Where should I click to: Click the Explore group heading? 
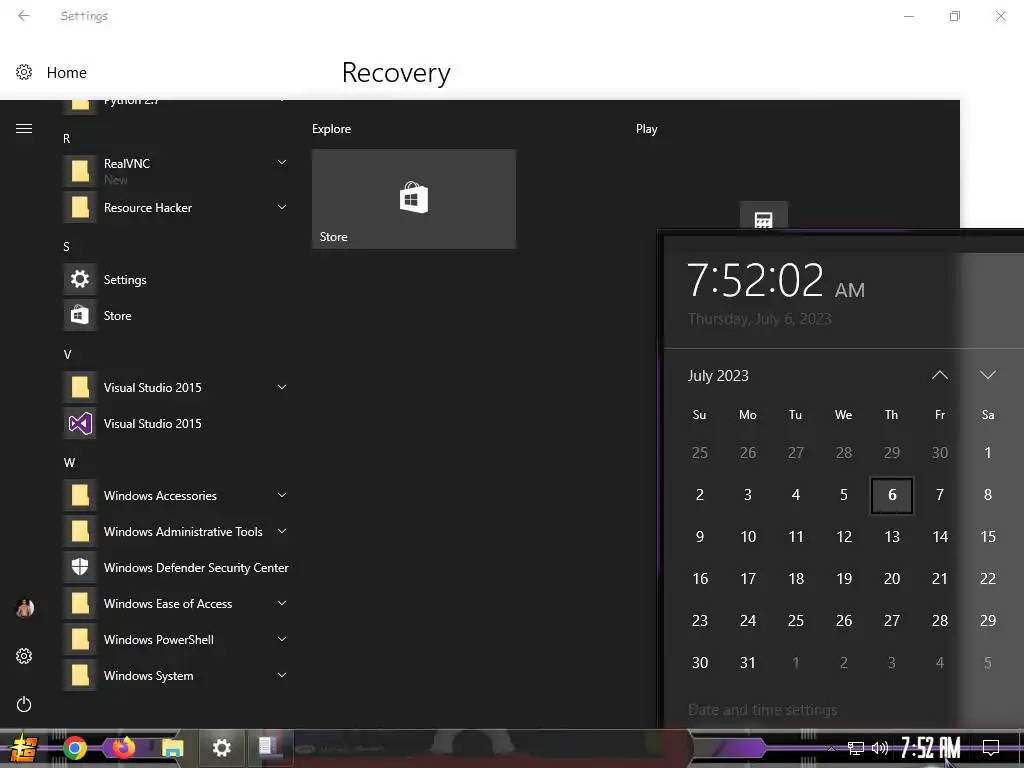tap(331, 129)
